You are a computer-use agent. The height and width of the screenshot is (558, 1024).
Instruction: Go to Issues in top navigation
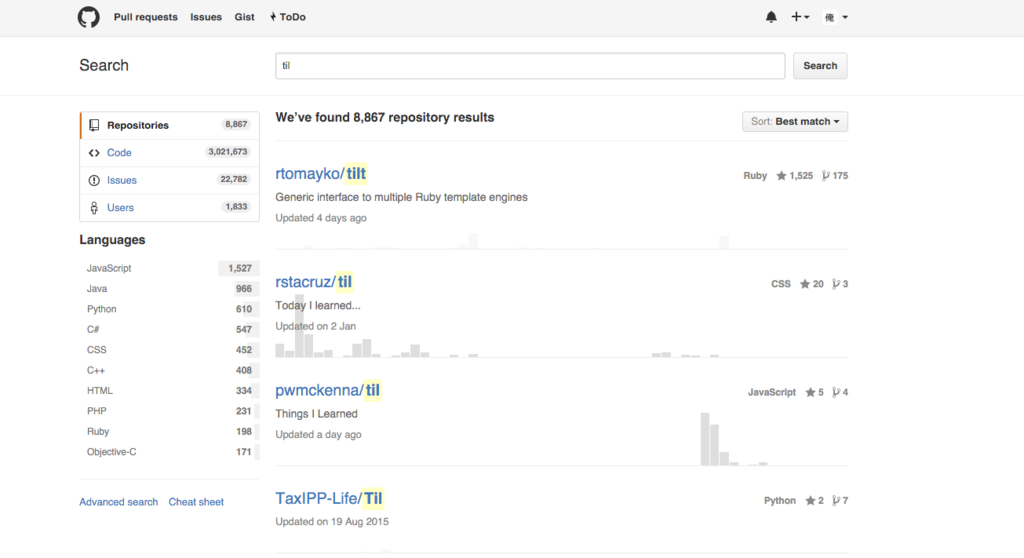click(x=206, y=17)
